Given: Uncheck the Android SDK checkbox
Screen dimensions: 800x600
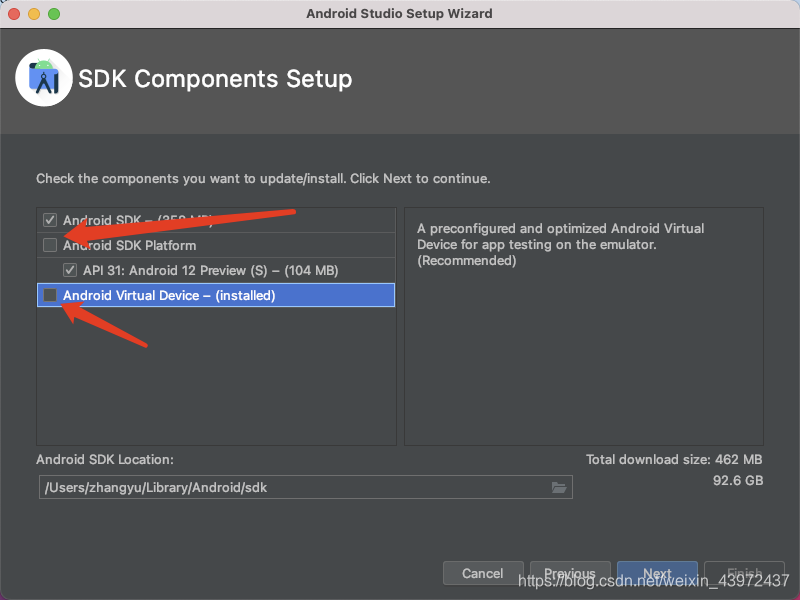Looking at the screenshot, I should point(50,220).
